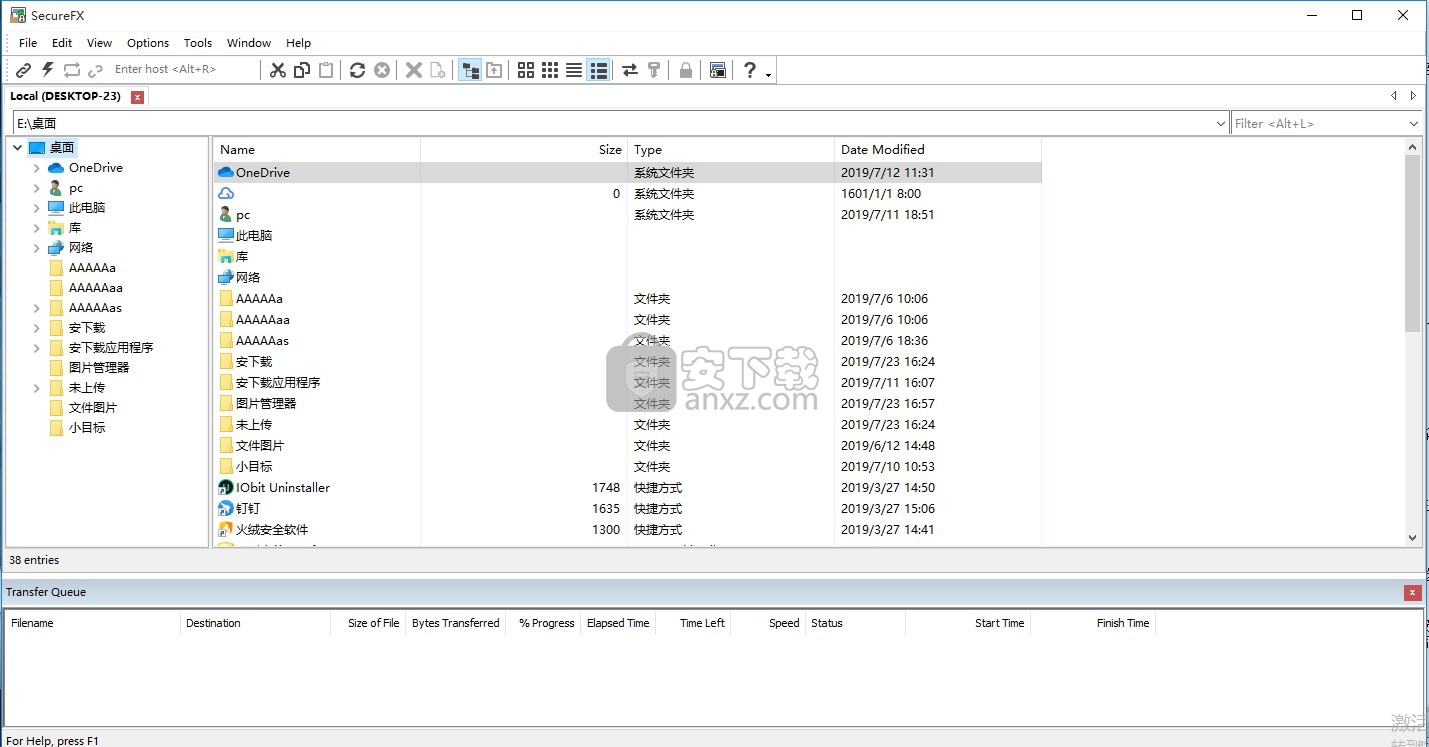Click the Cut scissors icon

point(278,70)
